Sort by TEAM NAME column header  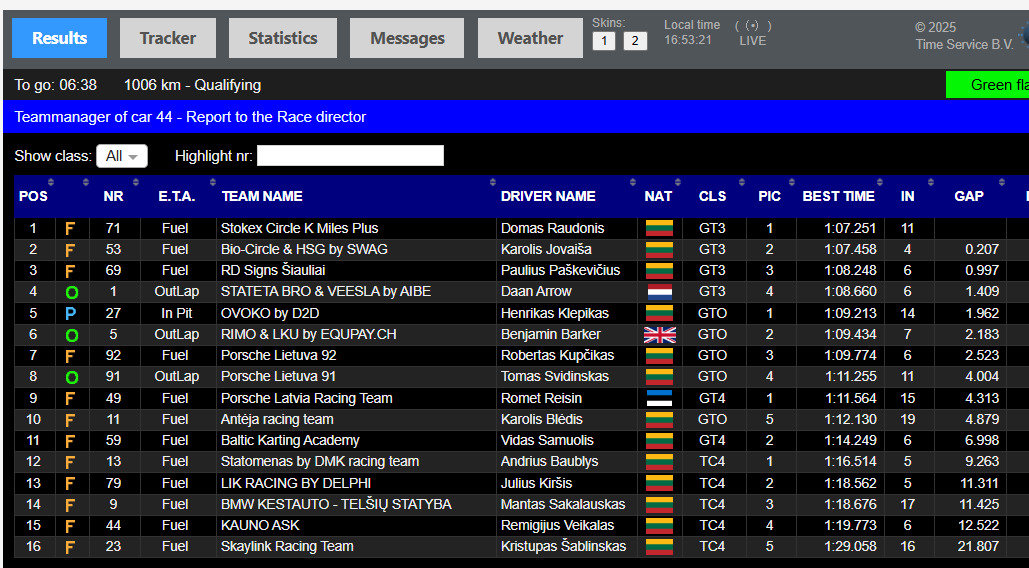point(262,196)
